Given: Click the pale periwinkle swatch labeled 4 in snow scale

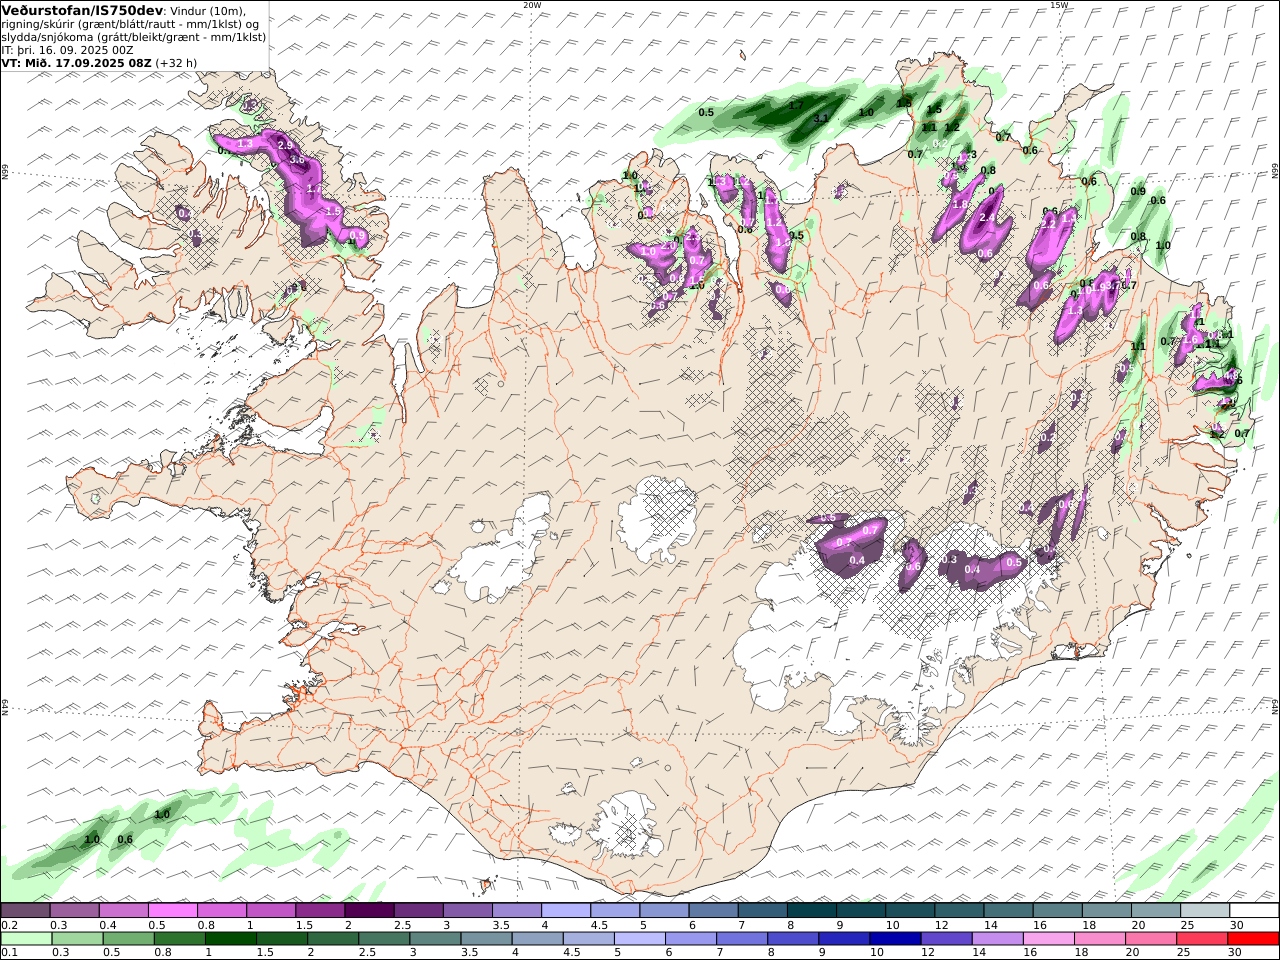Looking at the screenshot, I should (x=566, y=911).
